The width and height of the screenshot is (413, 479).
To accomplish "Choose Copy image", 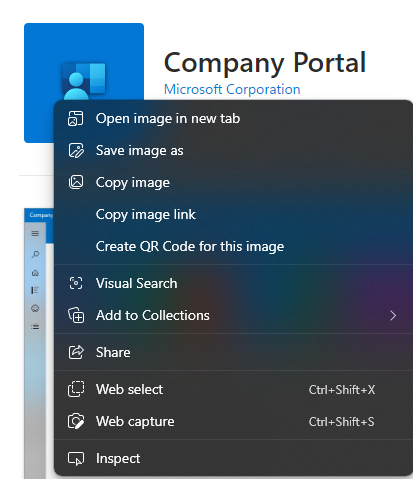I will pos(233,182).
